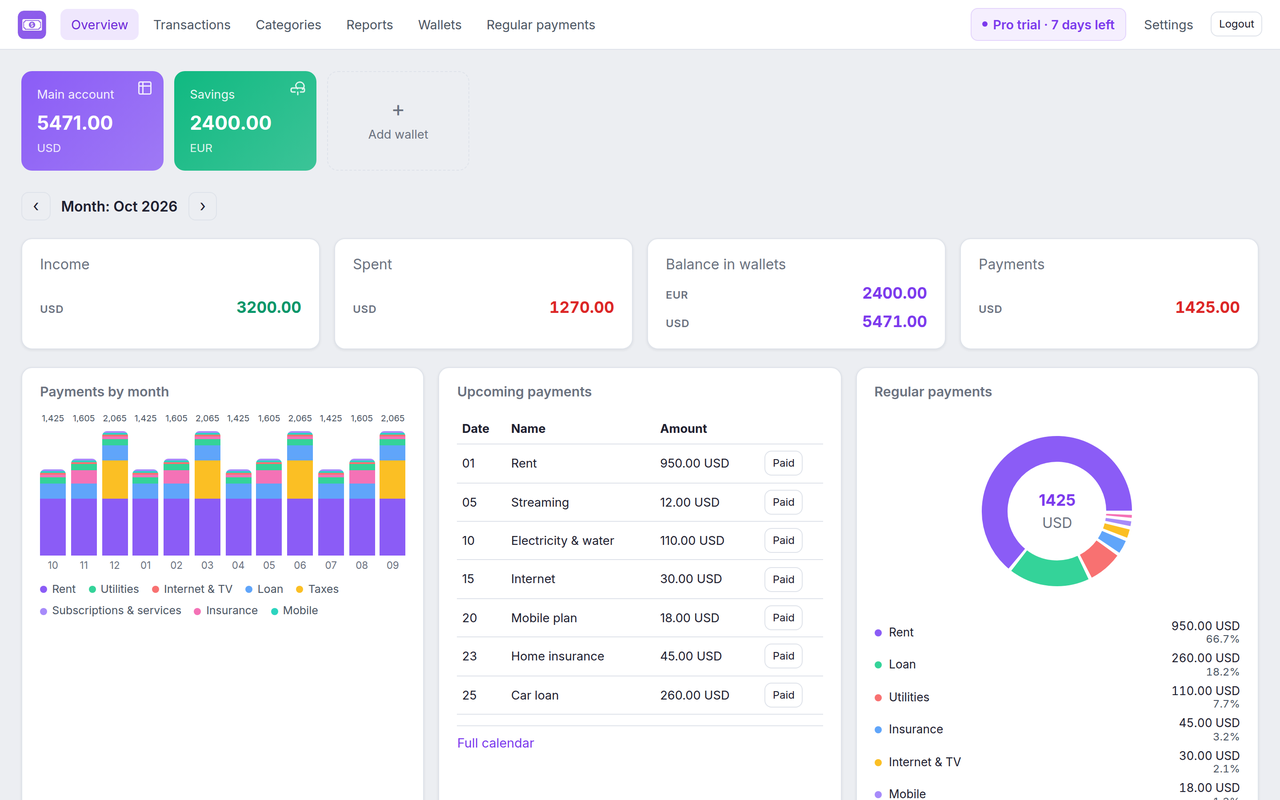1280x800 pixels.
Task: Toggle Rent in Payments by month legend
Action: (58, 589)
